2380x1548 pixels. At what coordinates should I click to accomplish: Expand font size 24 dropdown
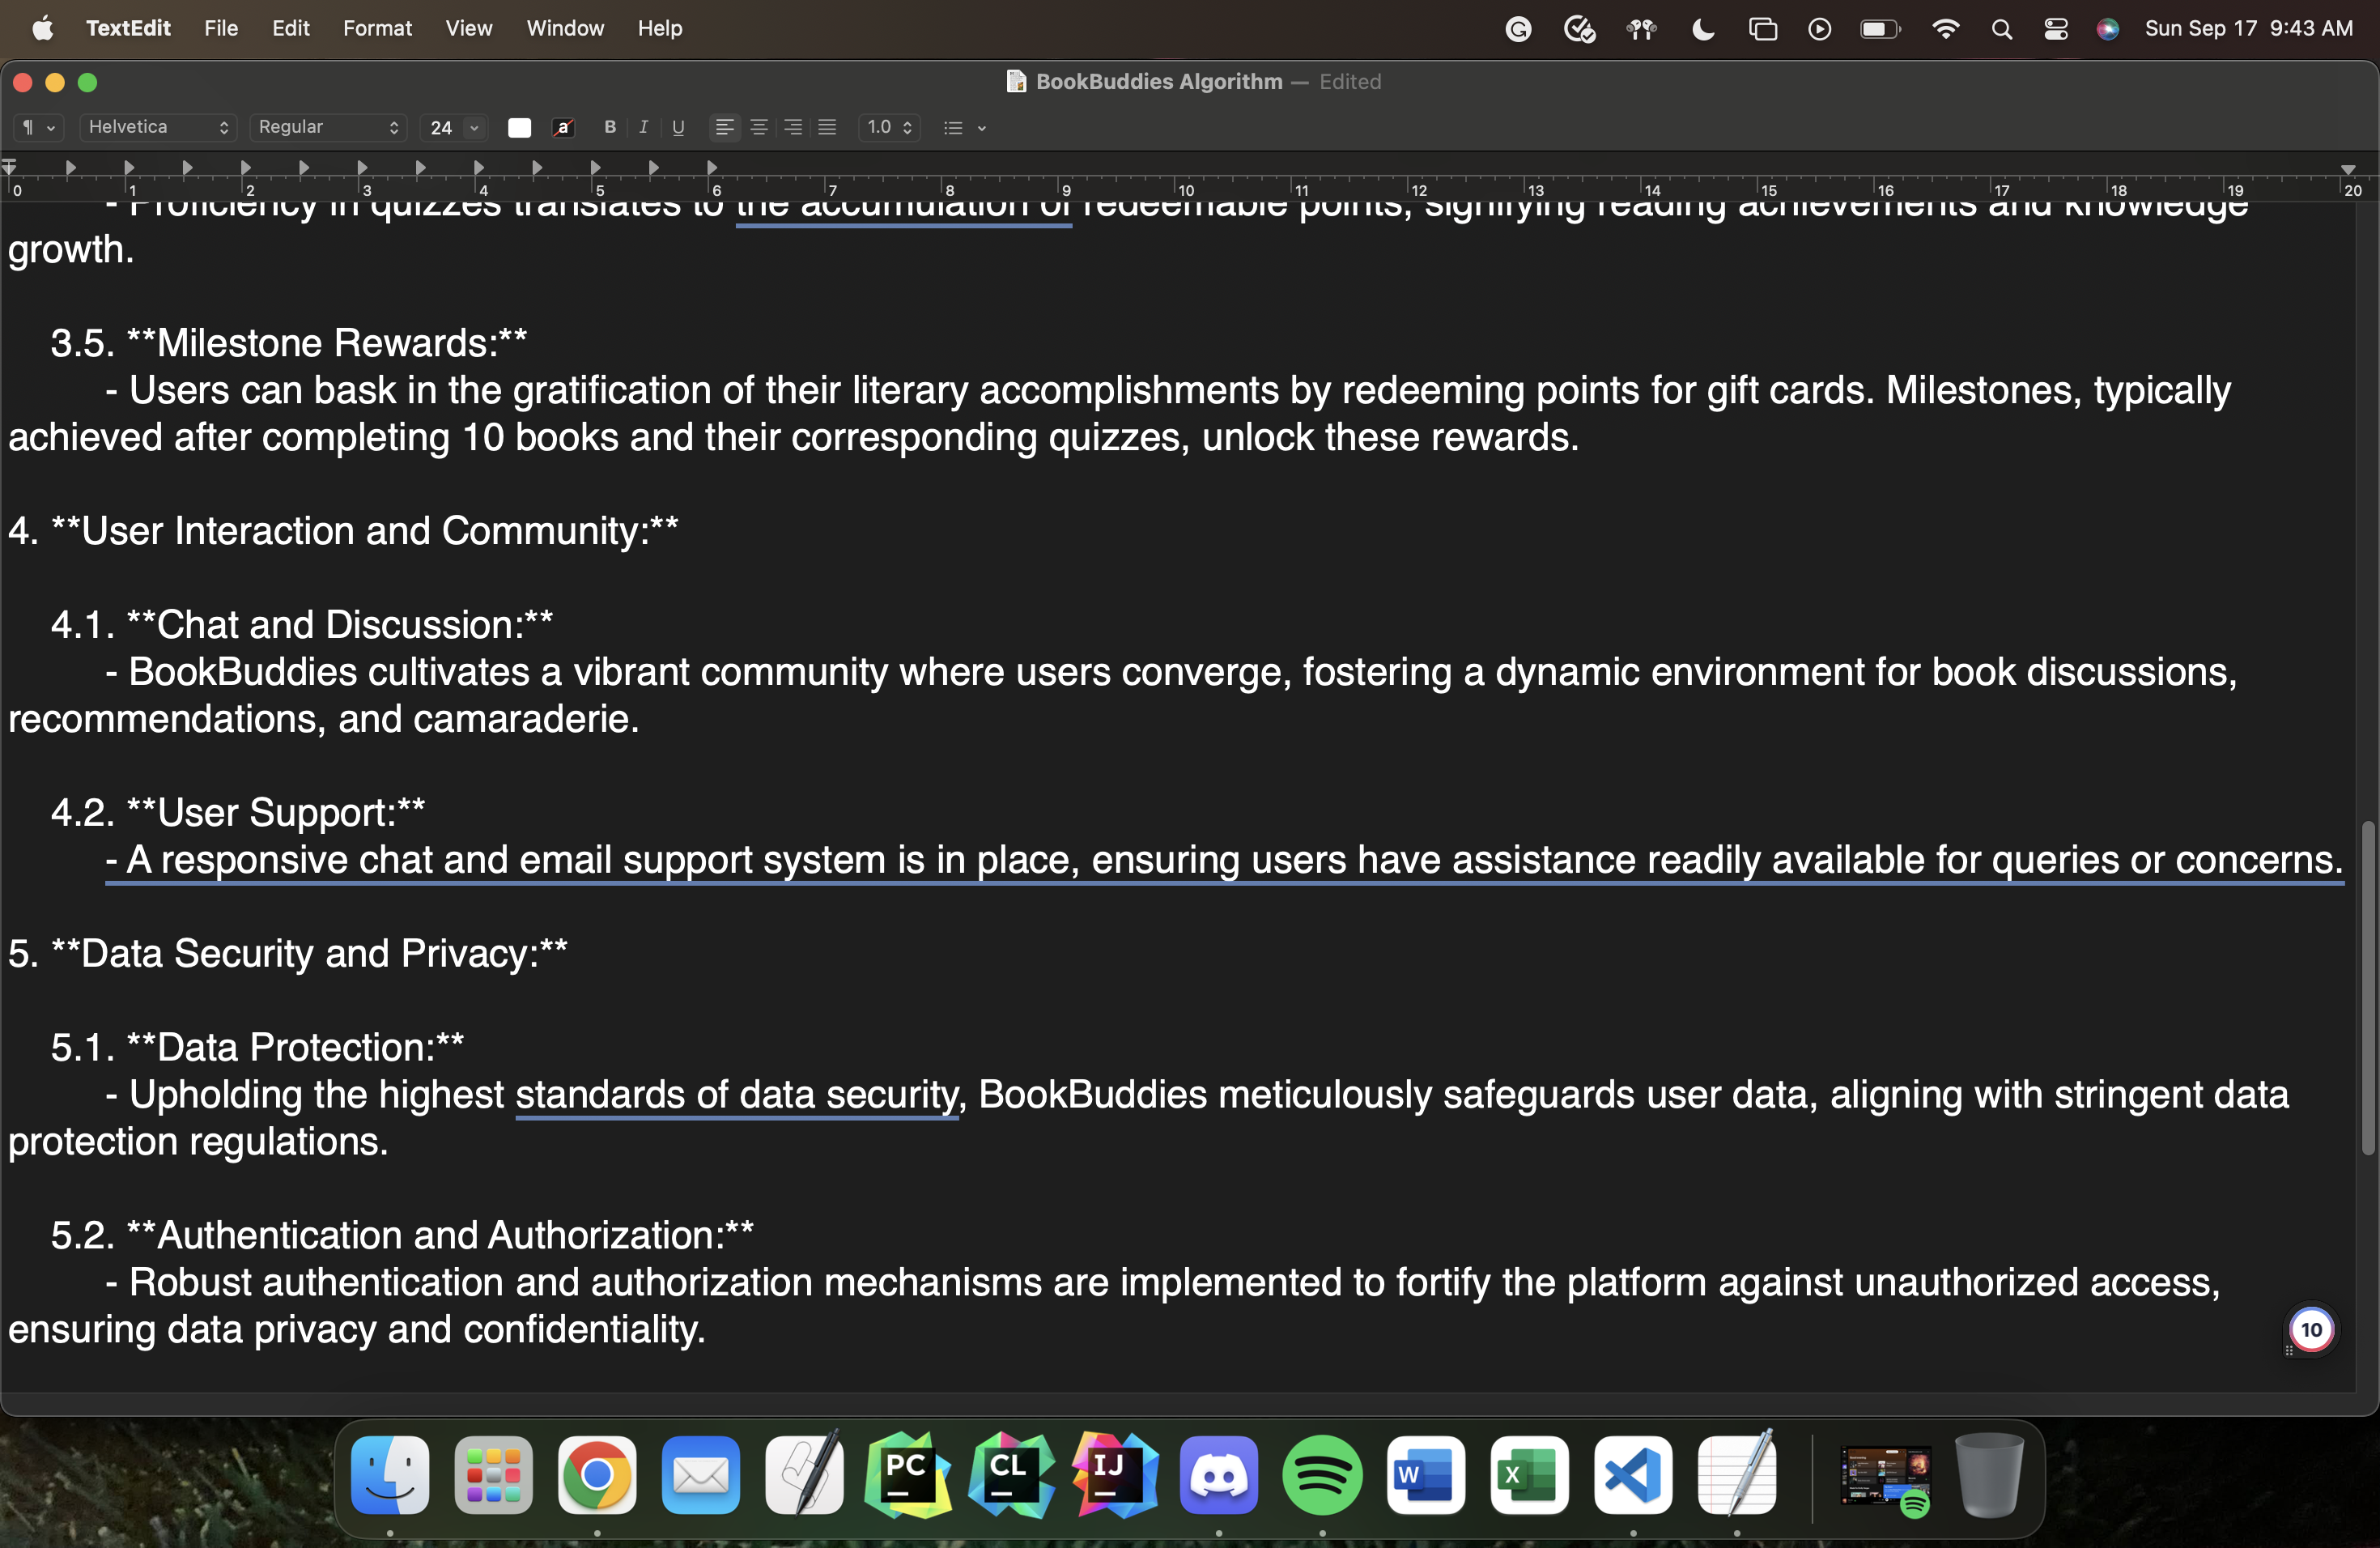(x=474, y=127)
